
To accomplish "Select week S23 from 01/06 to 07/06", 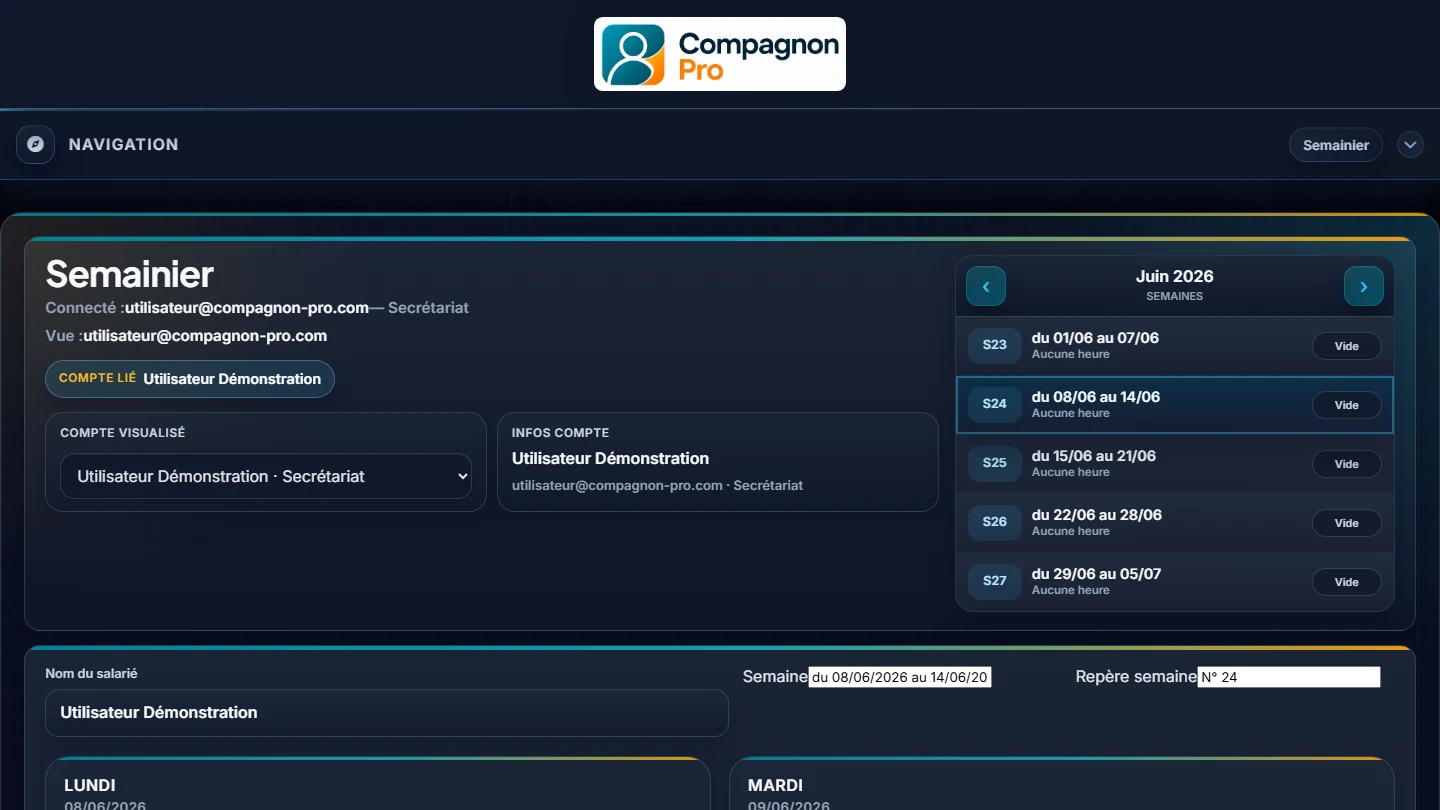I will [x=1175, y=346].
